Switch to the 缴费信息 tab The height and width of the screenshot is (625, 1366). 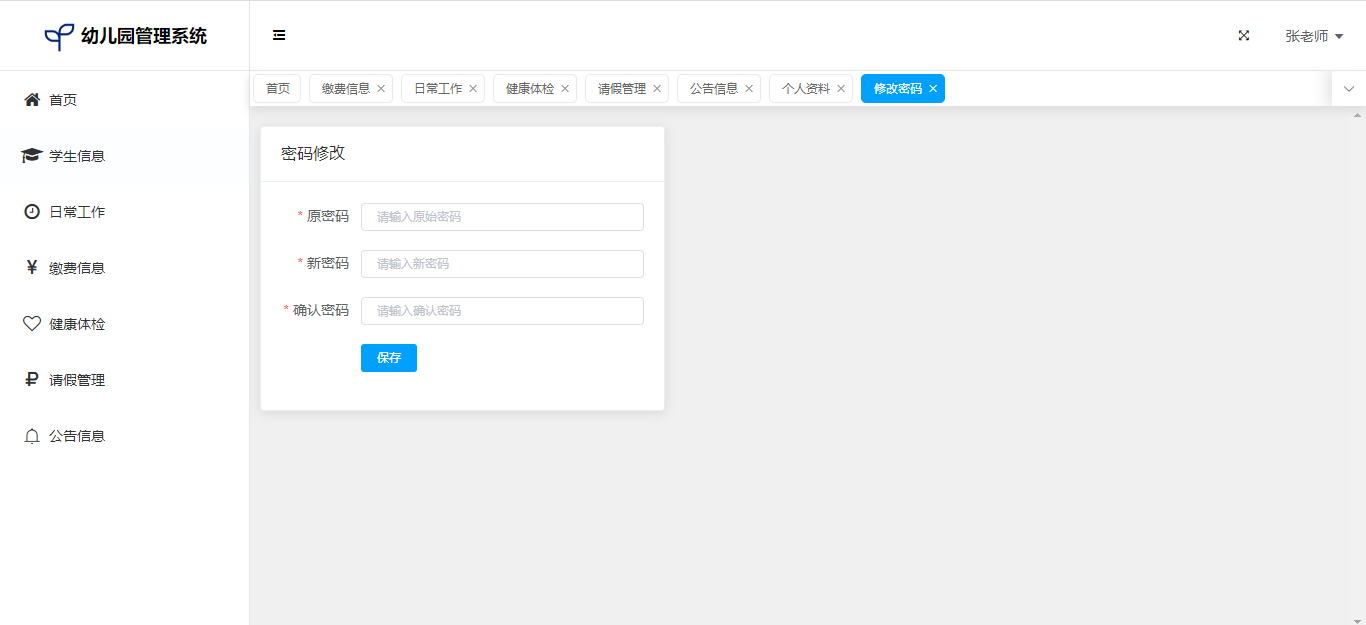[x=346, y=89]
